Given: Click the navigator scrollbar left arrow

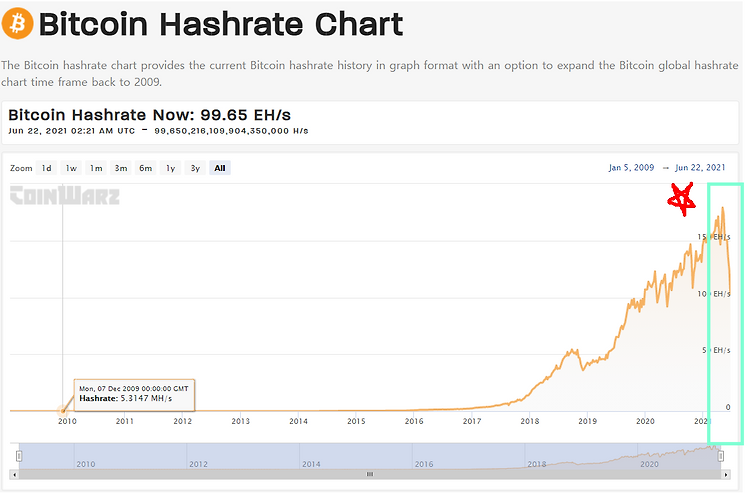Looking at the screenshot, I should tap(14, 475).
